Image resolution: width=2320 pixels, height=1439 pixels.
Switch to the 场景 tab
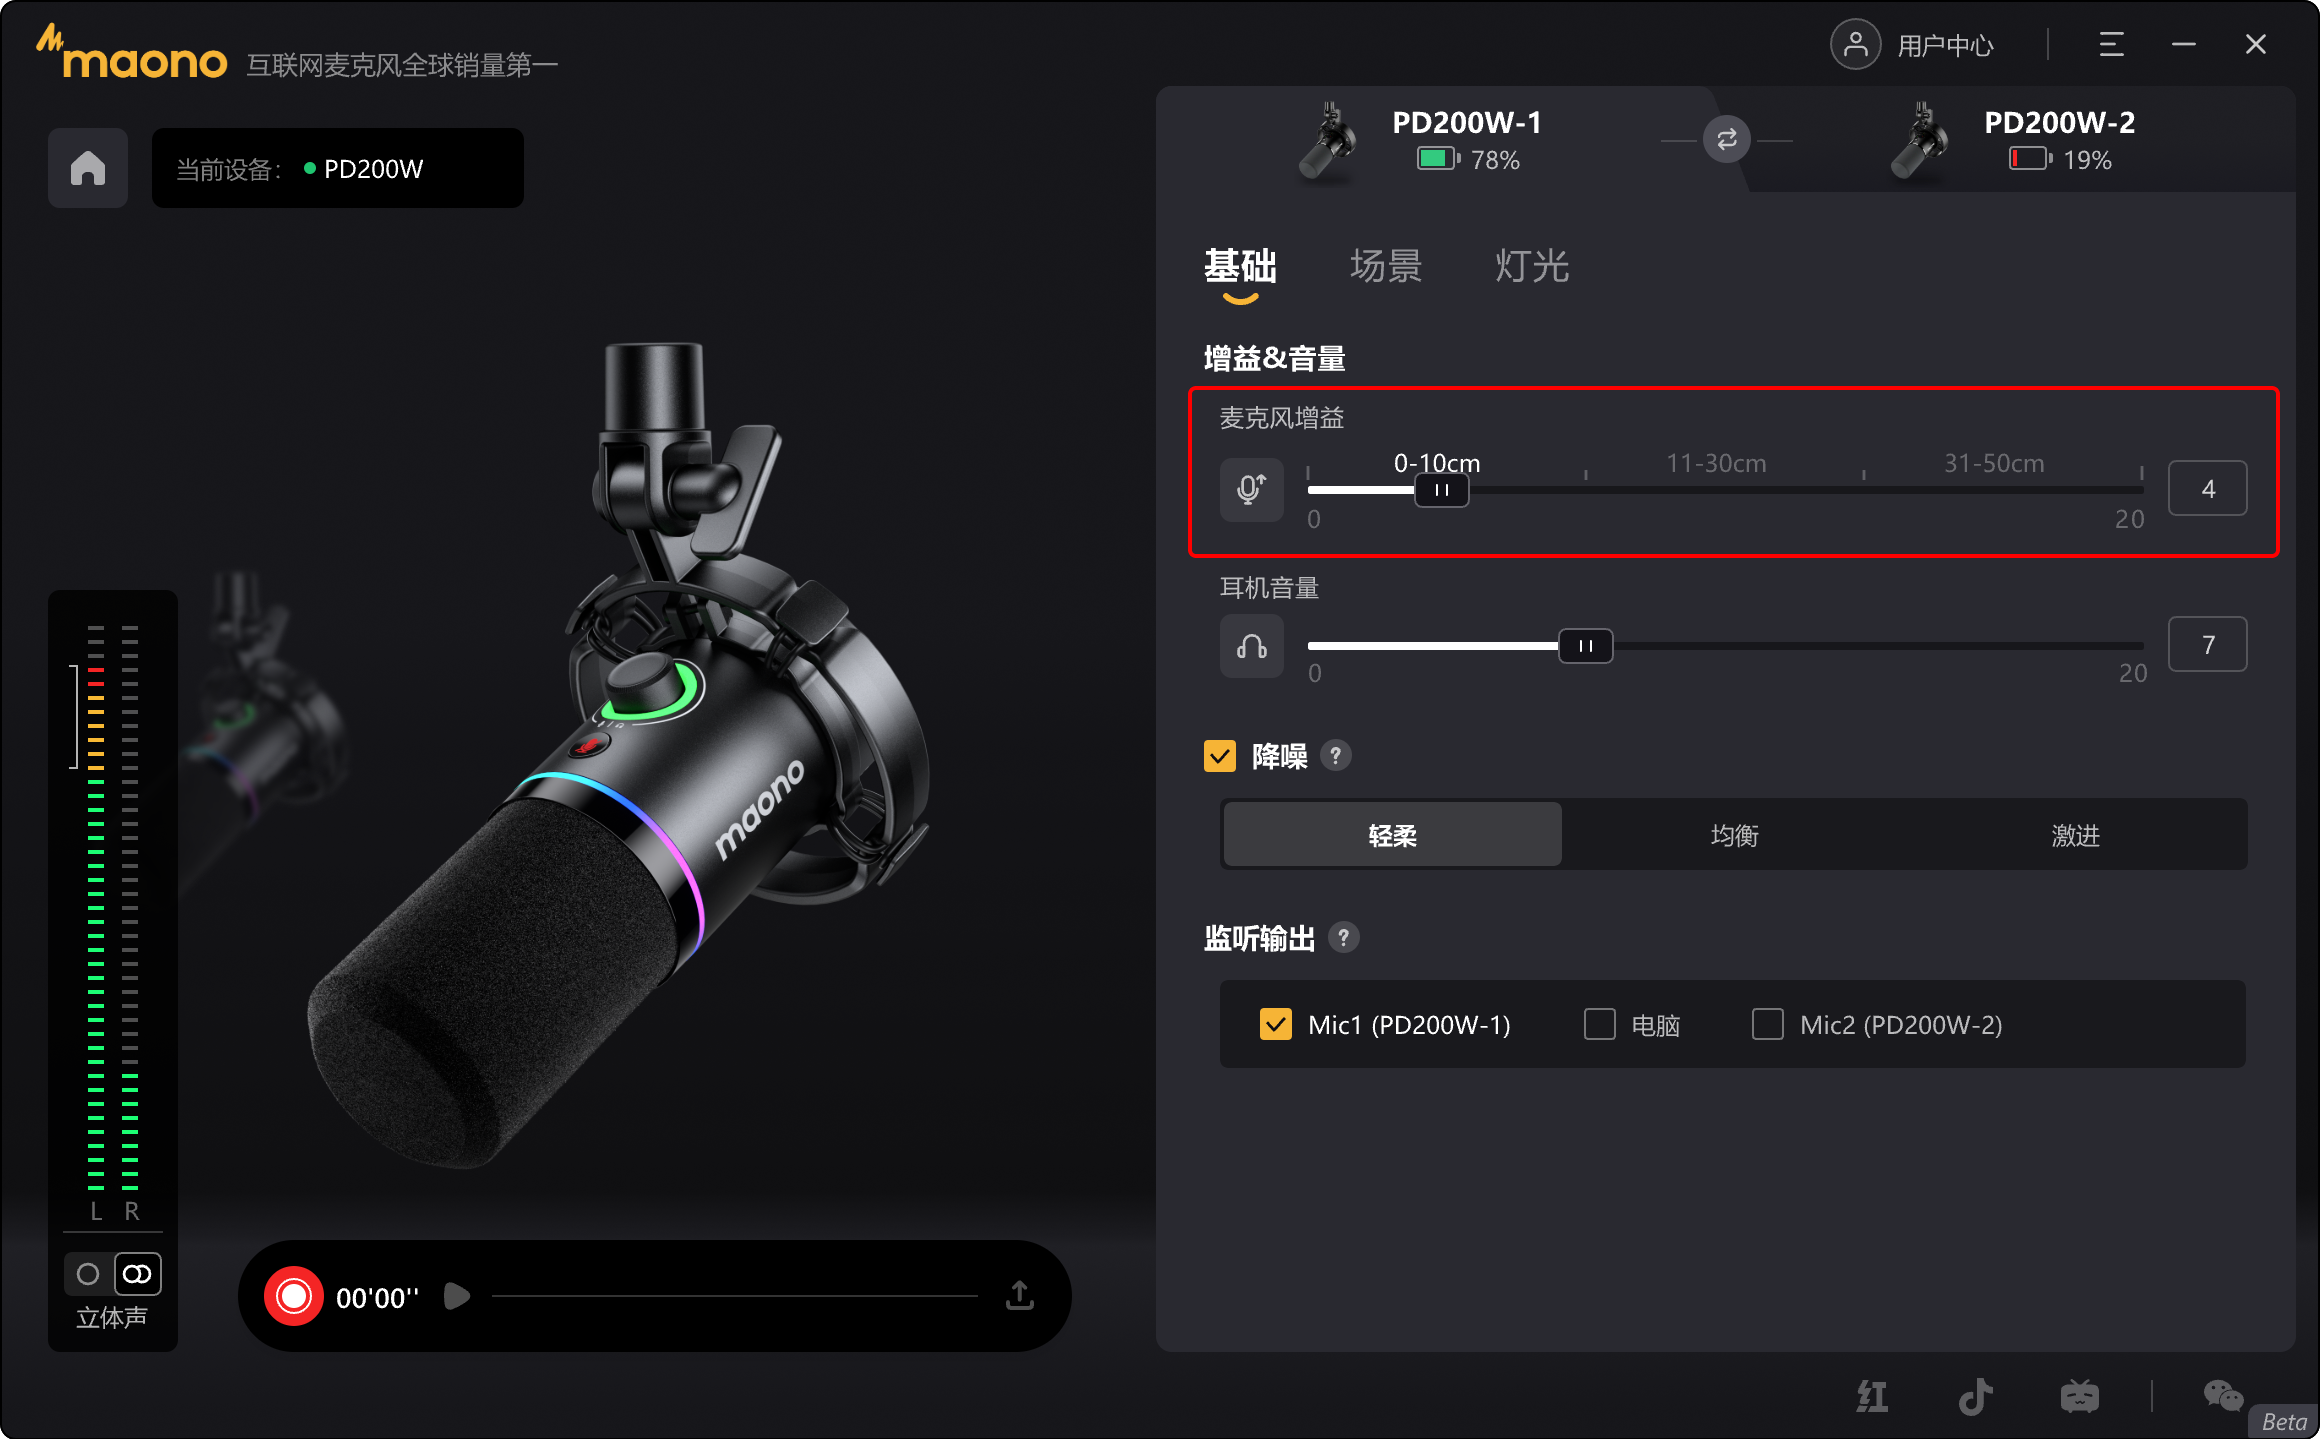click(x=1385, y=266)
